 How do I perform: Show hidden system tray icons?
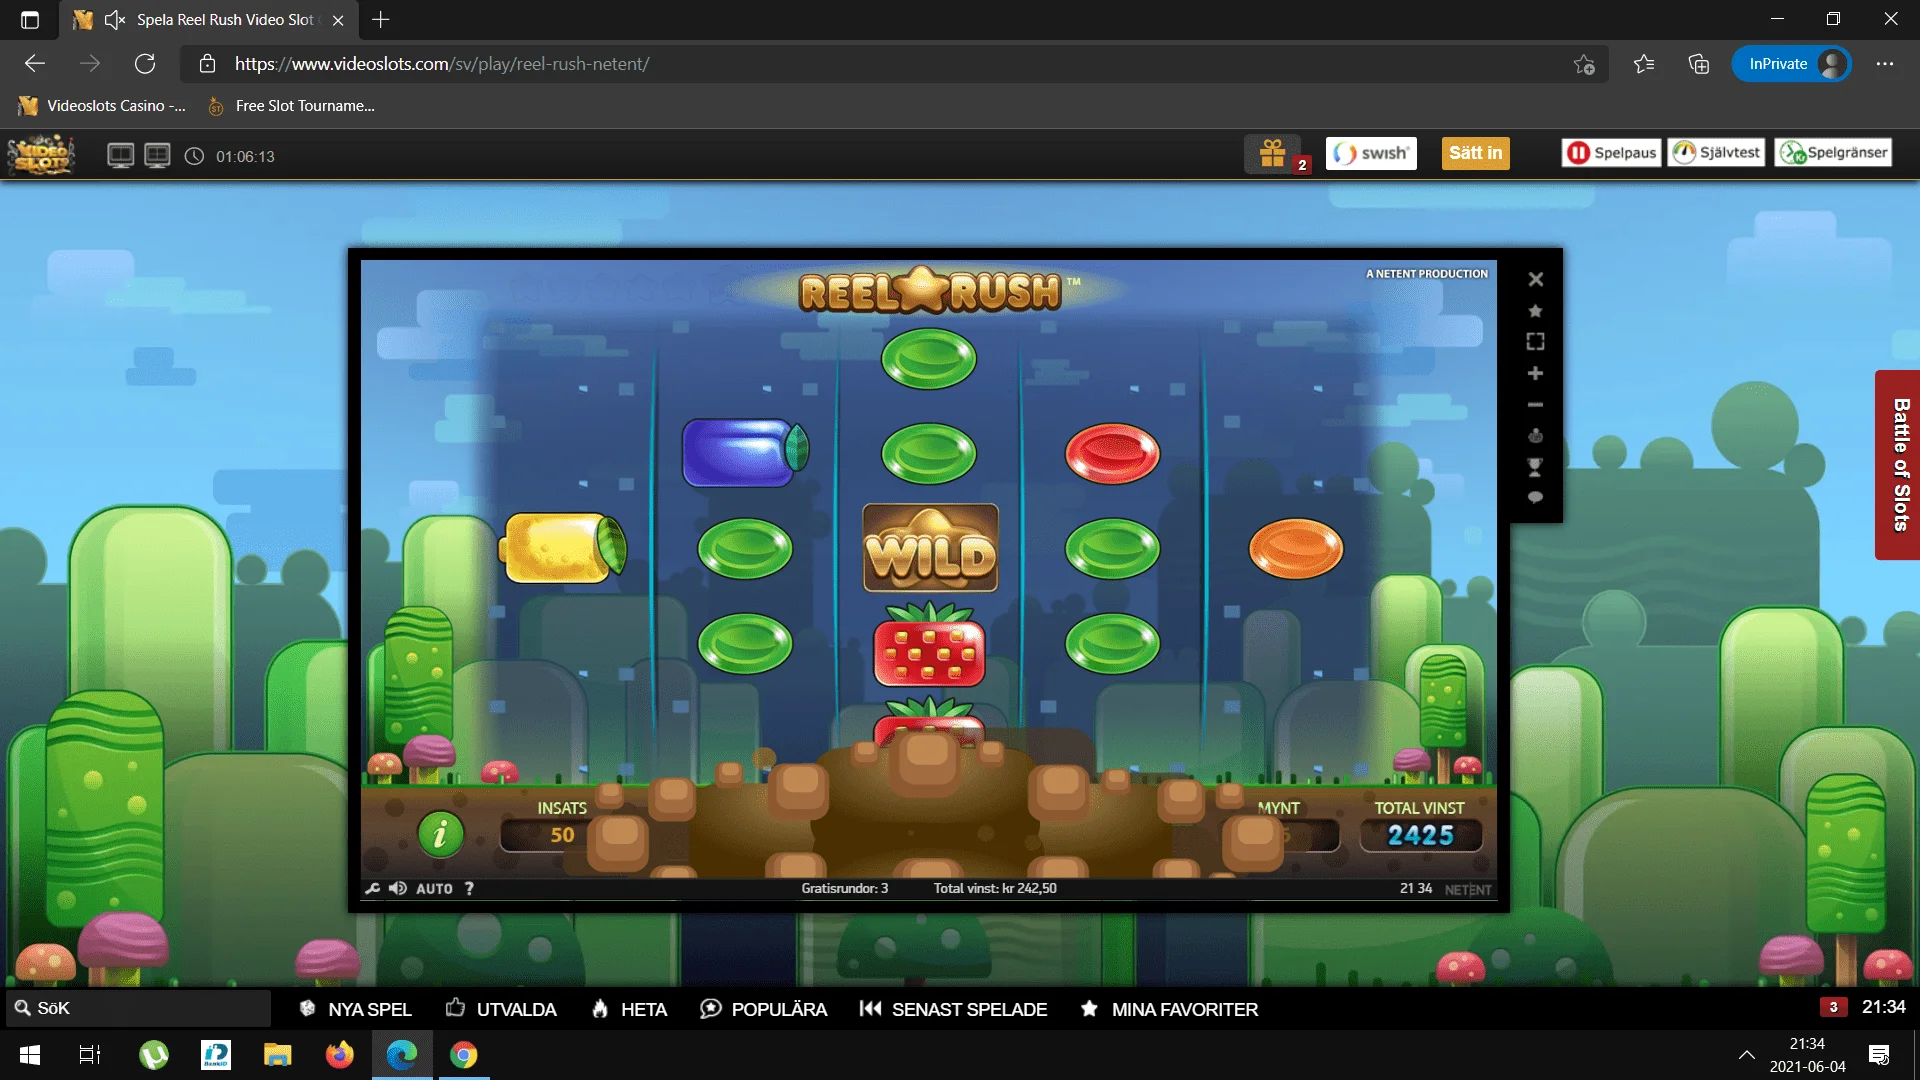tap(1747, 1055)
